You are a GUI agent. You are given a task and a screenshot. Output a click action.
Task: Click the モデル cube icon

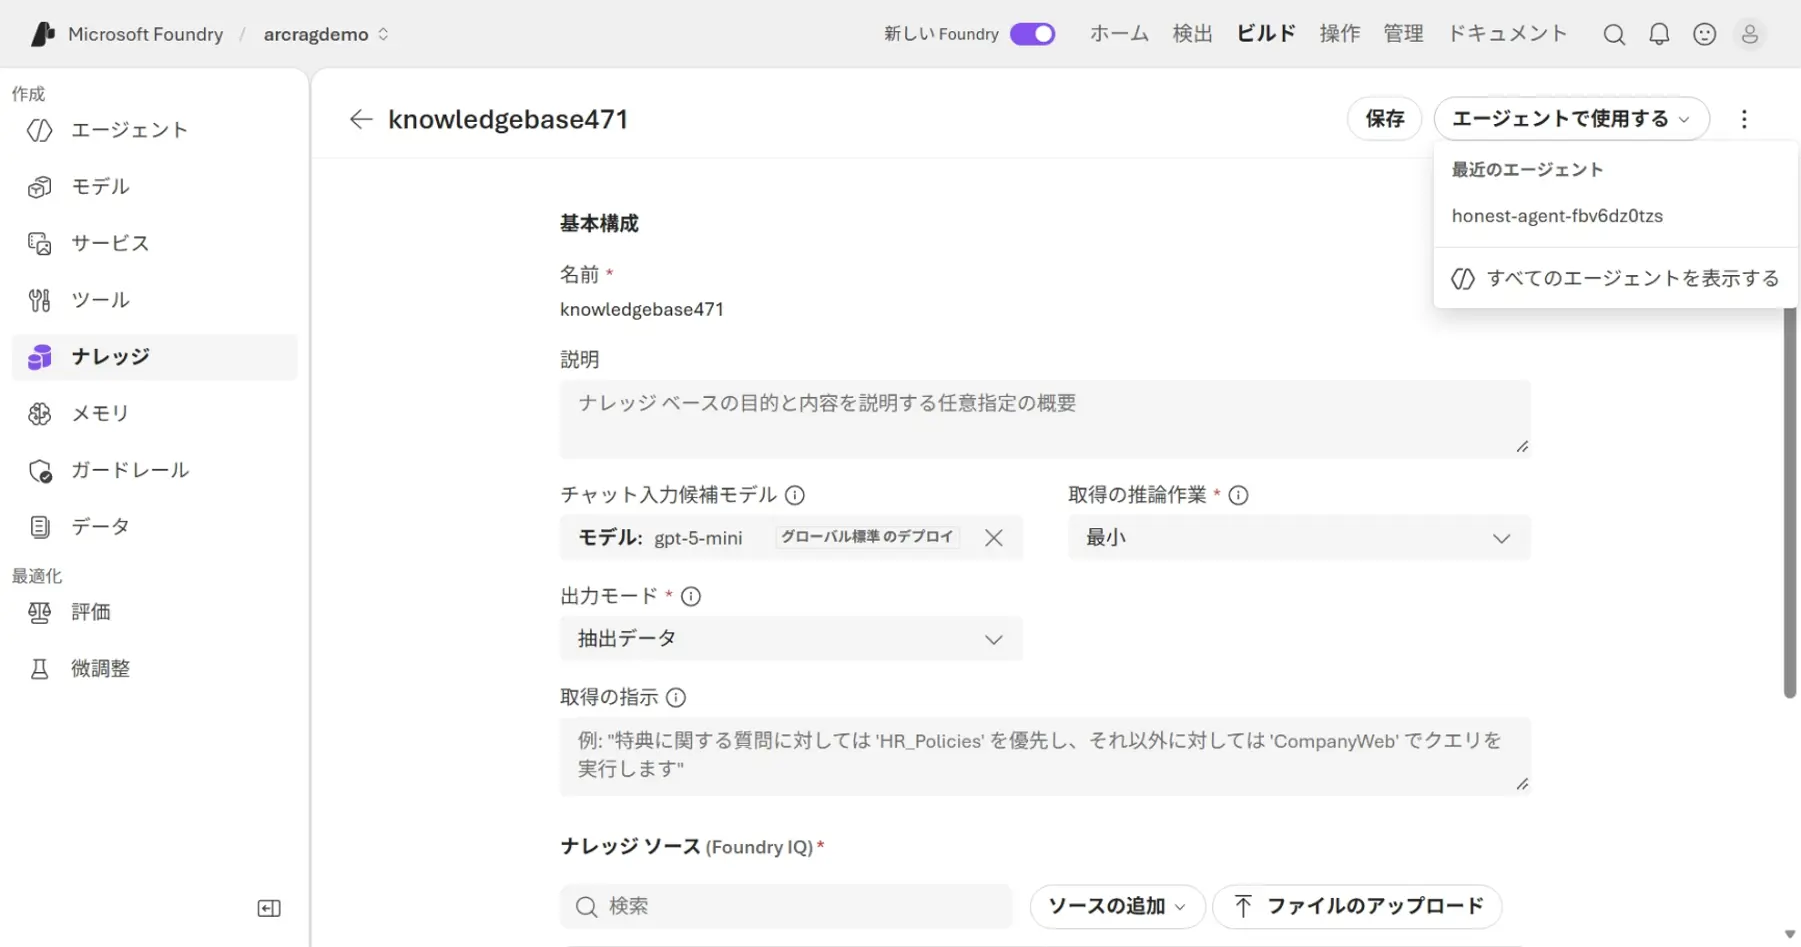[40, 187]
